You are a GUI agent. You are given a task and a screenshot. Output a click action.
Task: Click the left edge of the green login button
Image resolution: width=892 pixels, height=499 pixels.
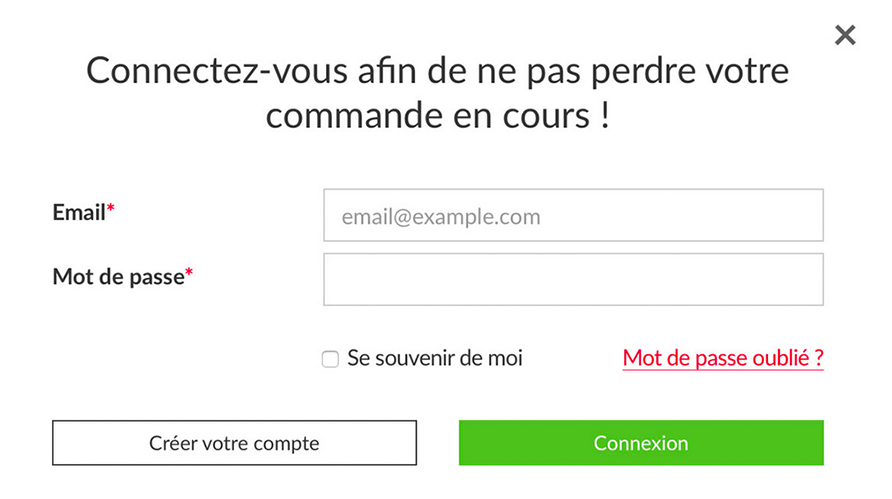coord(470,443)
